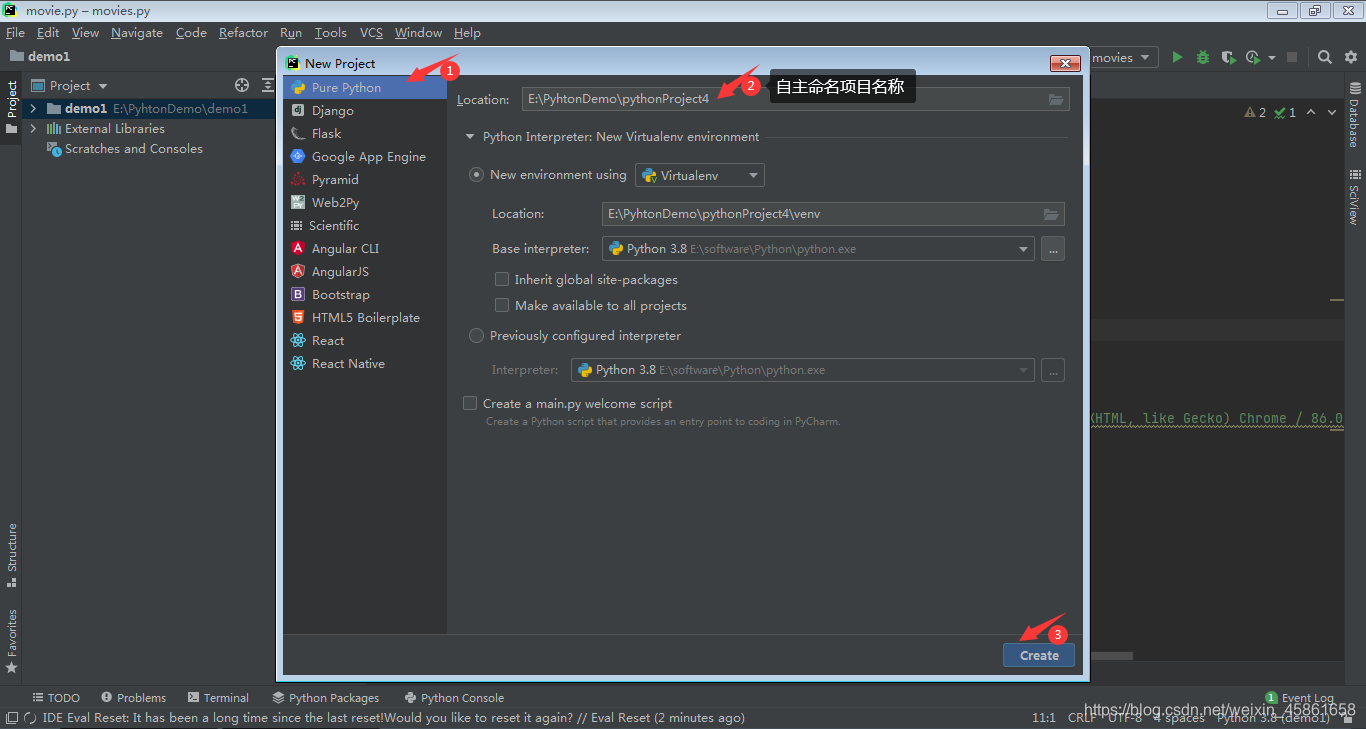Open the Problems tool window
This screenshot has height=729, width=1366.
click(133, 698)
